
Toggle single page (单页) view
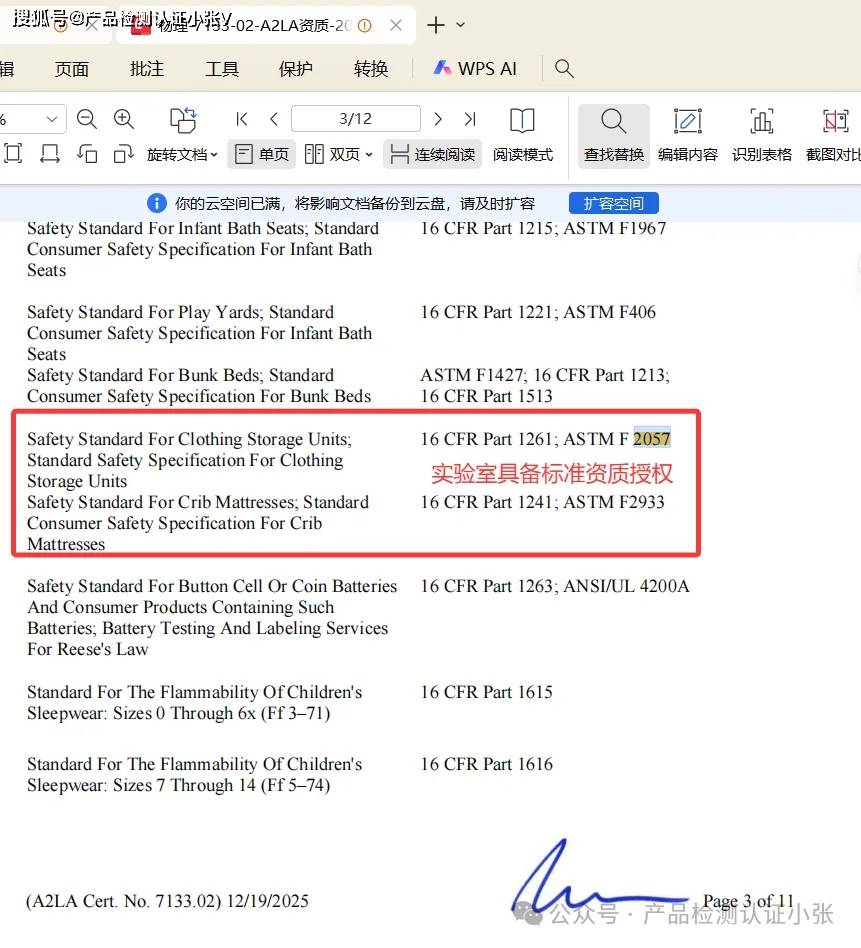(x=263, y=155)
